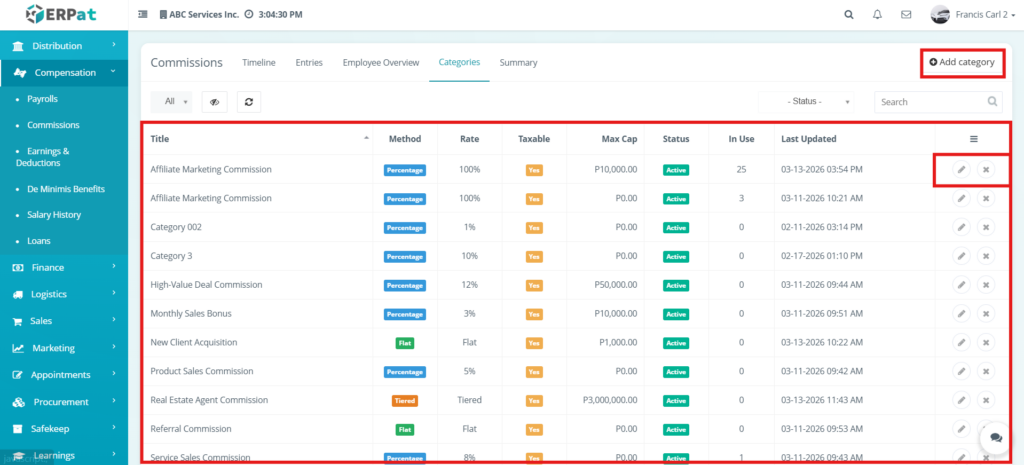Click into the Search input field
Screen dimensions: 1024x465
pyautogui.click(x=929, y=102)
